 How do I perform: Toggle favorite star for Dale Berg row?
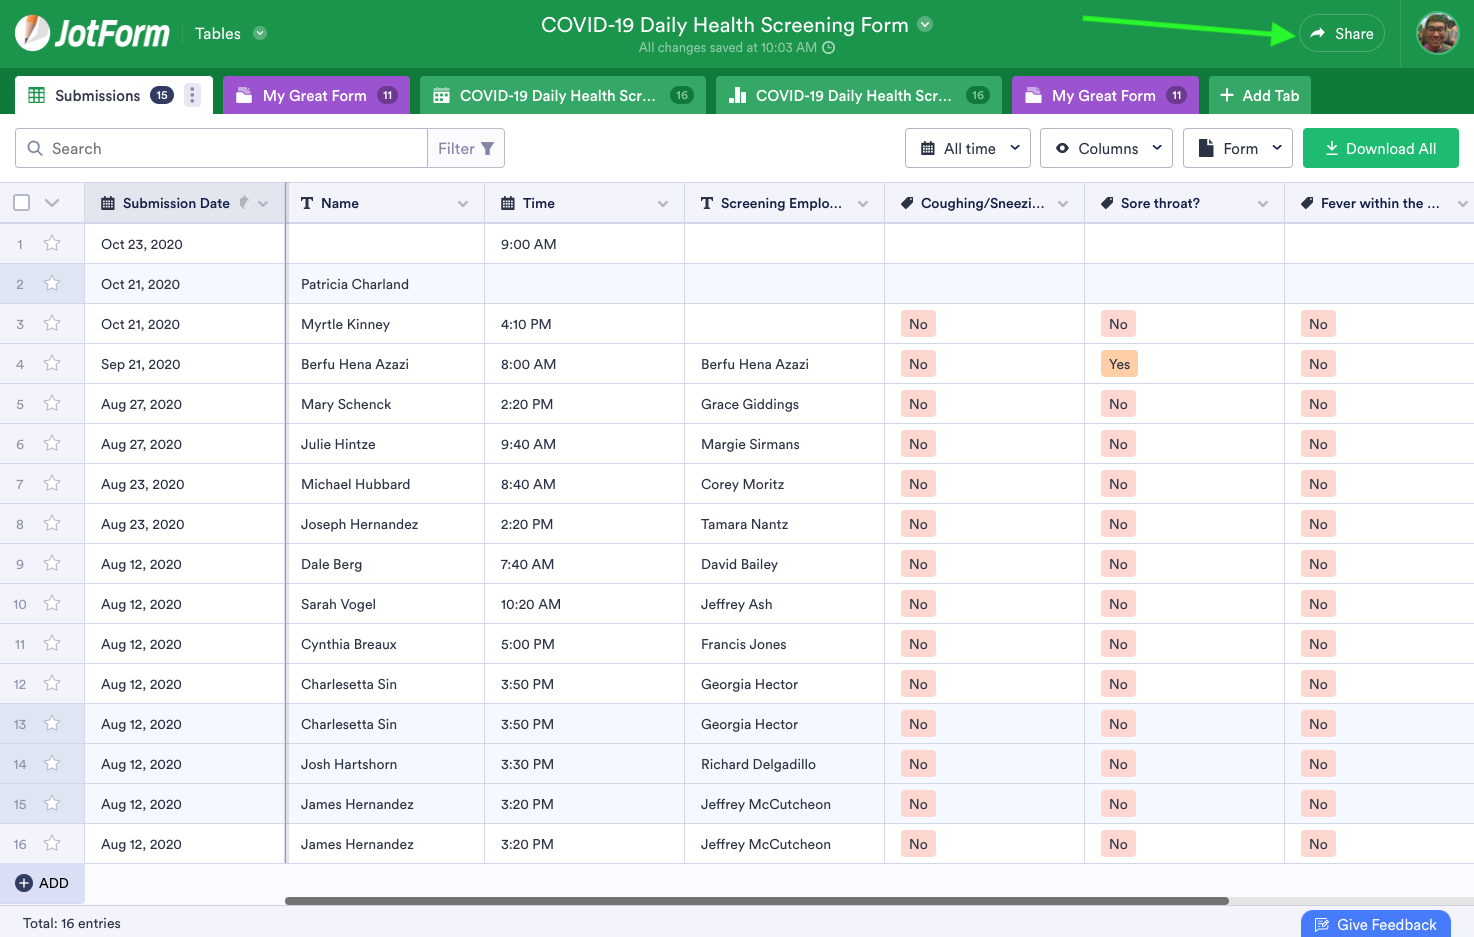(x=52, y=564)
